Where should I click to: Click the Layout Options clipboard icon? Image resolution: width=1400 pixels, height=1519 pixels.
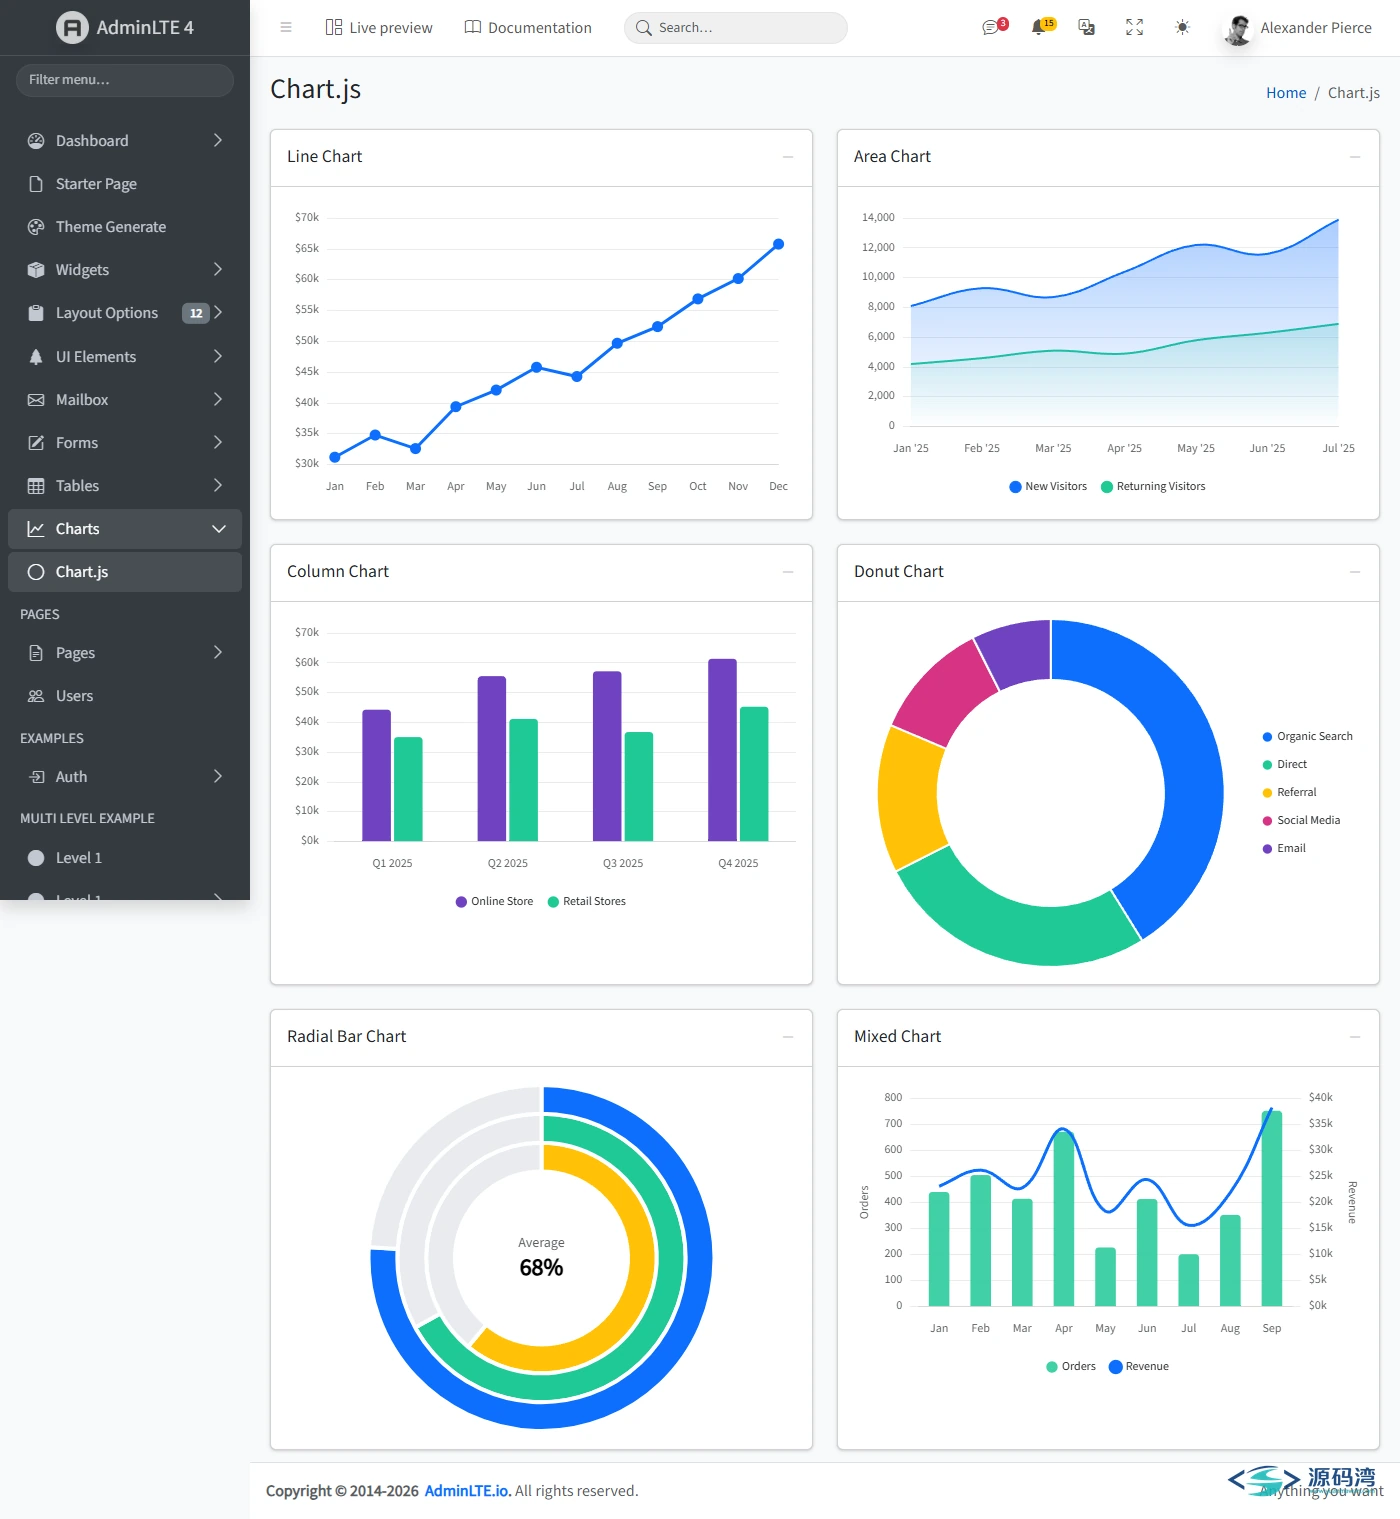tap(36, 313)
